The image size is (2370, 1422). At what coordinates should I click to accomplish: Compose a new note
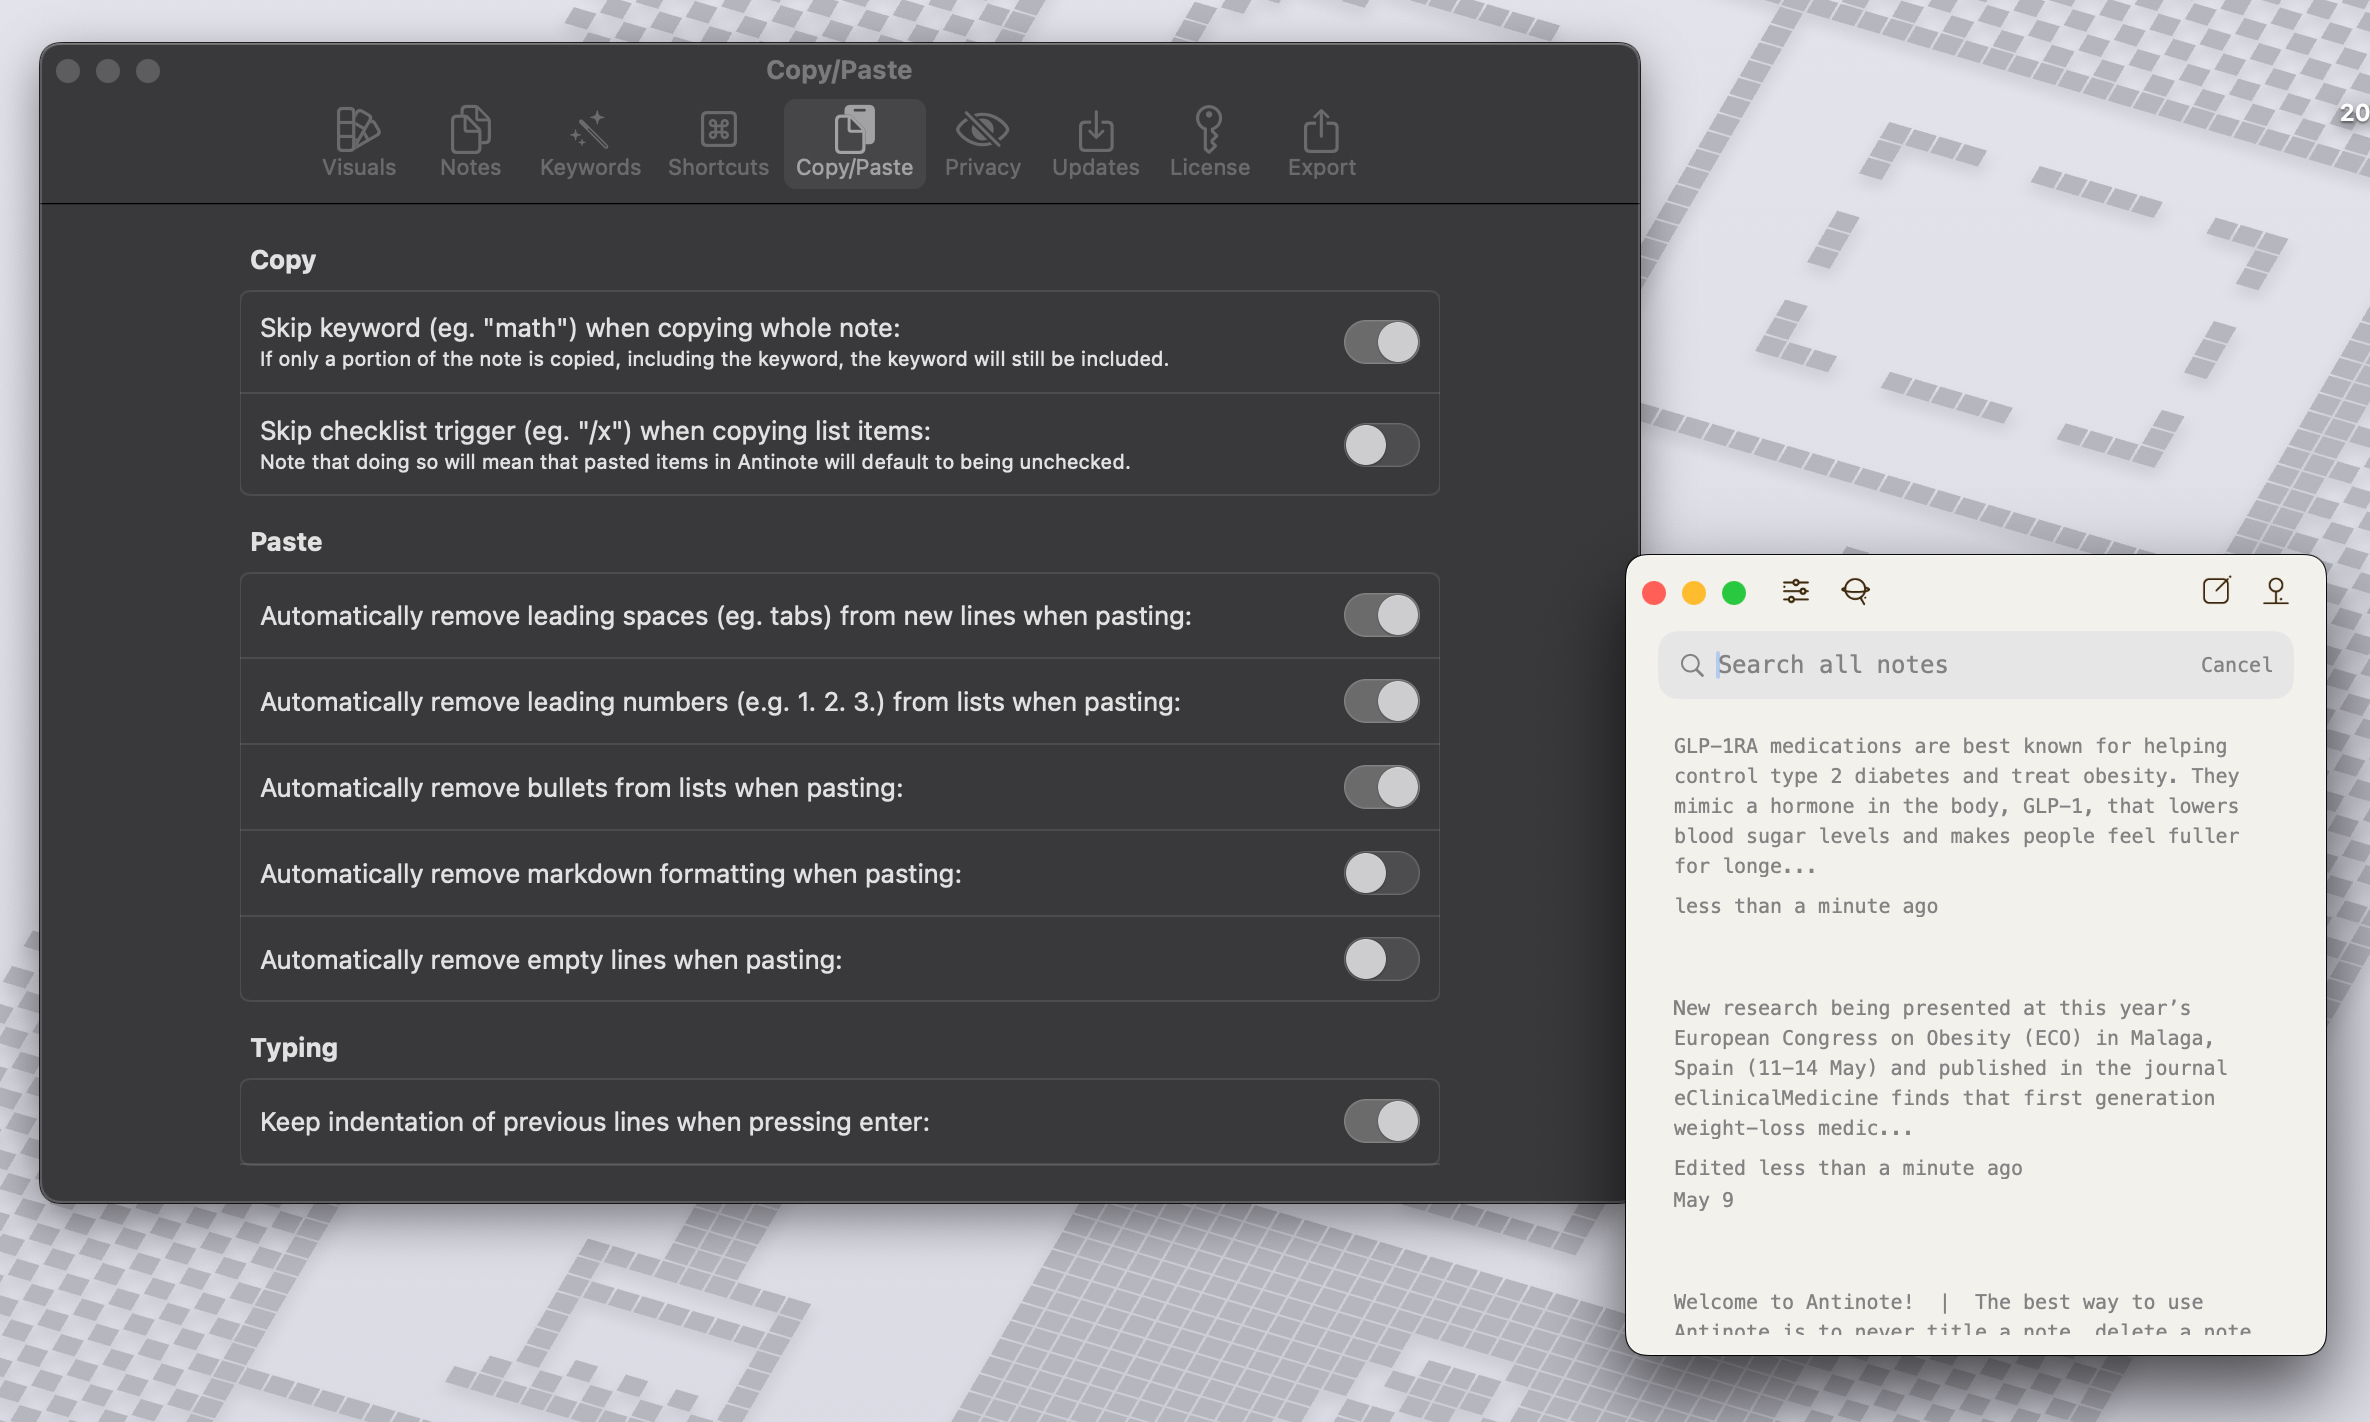(2216, 591)
